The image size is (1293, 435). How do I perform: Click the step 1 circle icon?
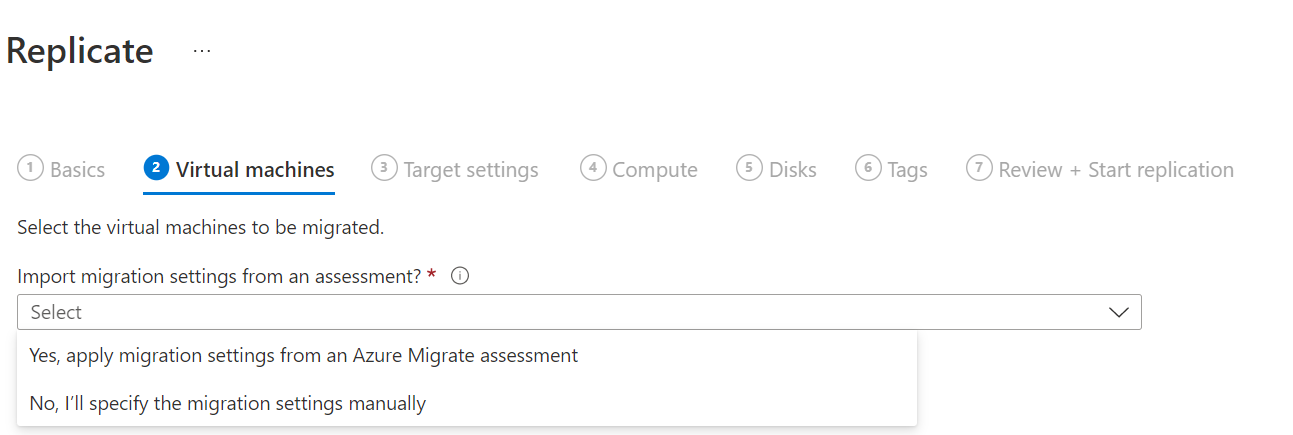[x=30, y=168]
